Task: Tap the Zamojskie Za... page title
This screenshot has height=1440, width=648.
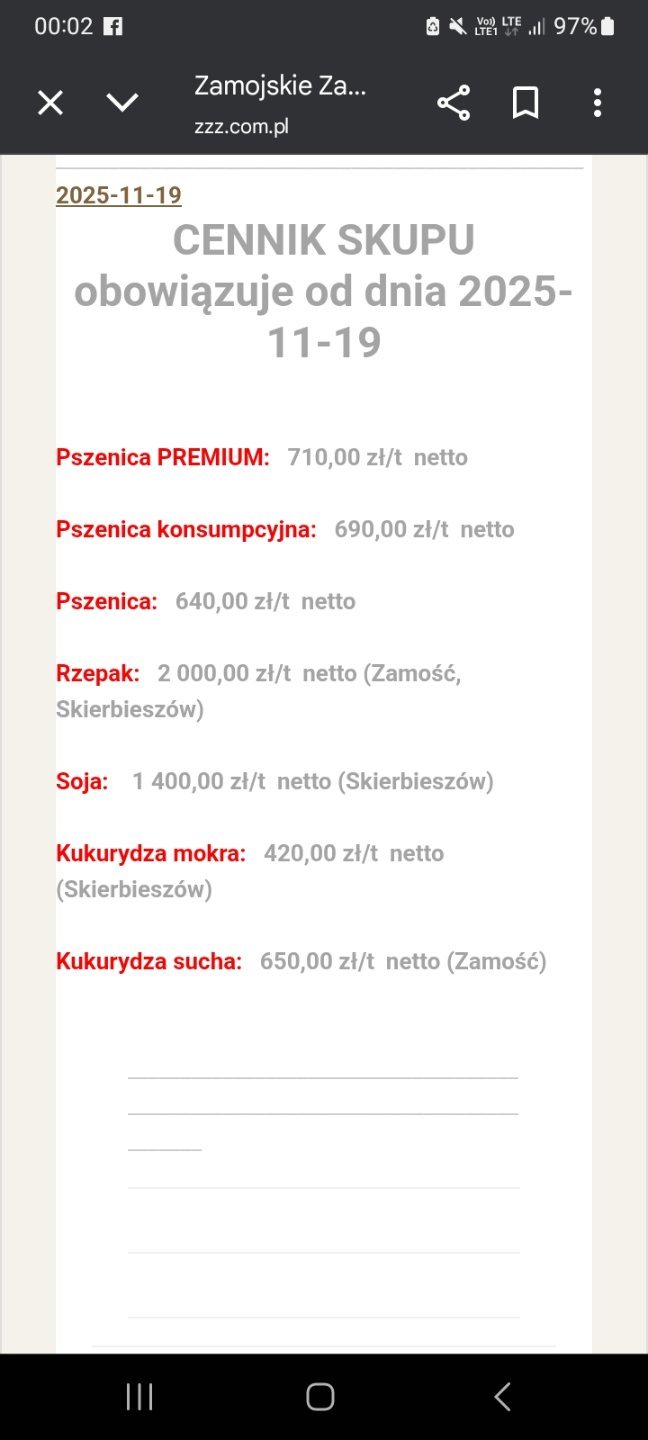Action: tap(280, 86)
